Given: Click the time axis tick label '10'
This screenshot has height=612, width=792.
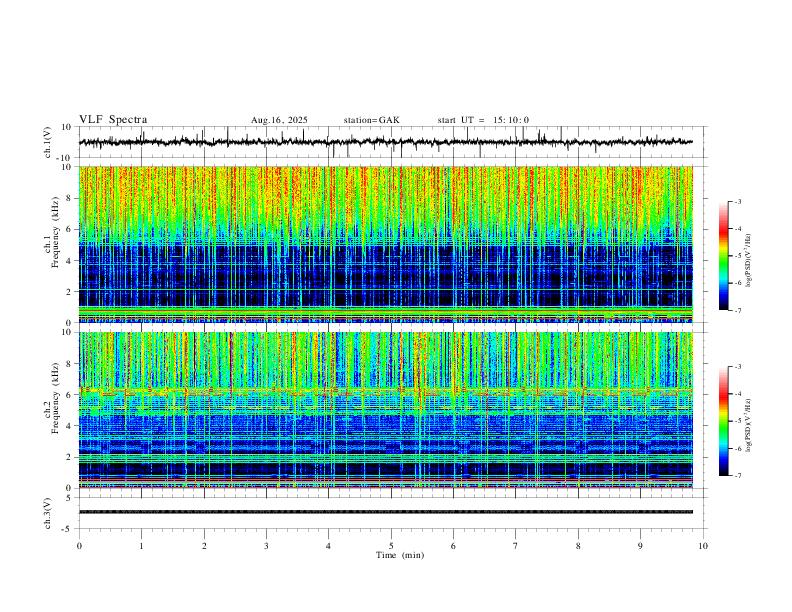Looking at the screenshot, I should [703, 546].
